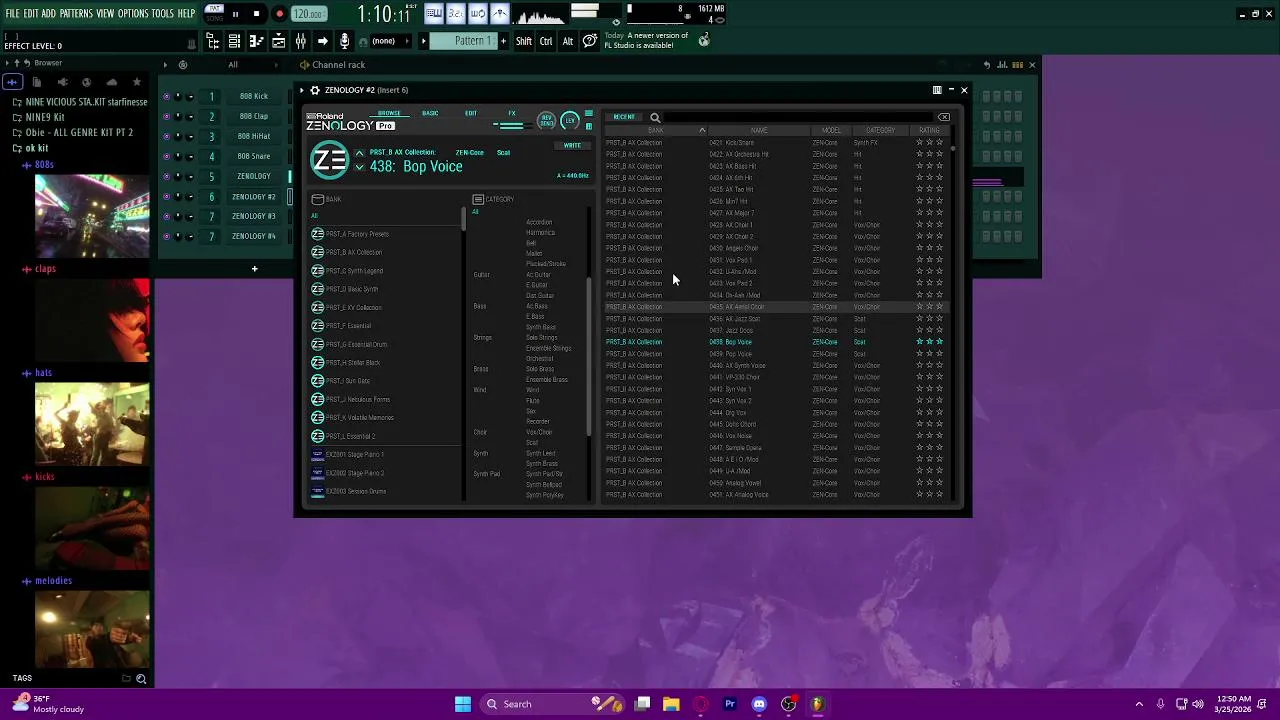
Task: Click the record button
Action: pos(279,14)
